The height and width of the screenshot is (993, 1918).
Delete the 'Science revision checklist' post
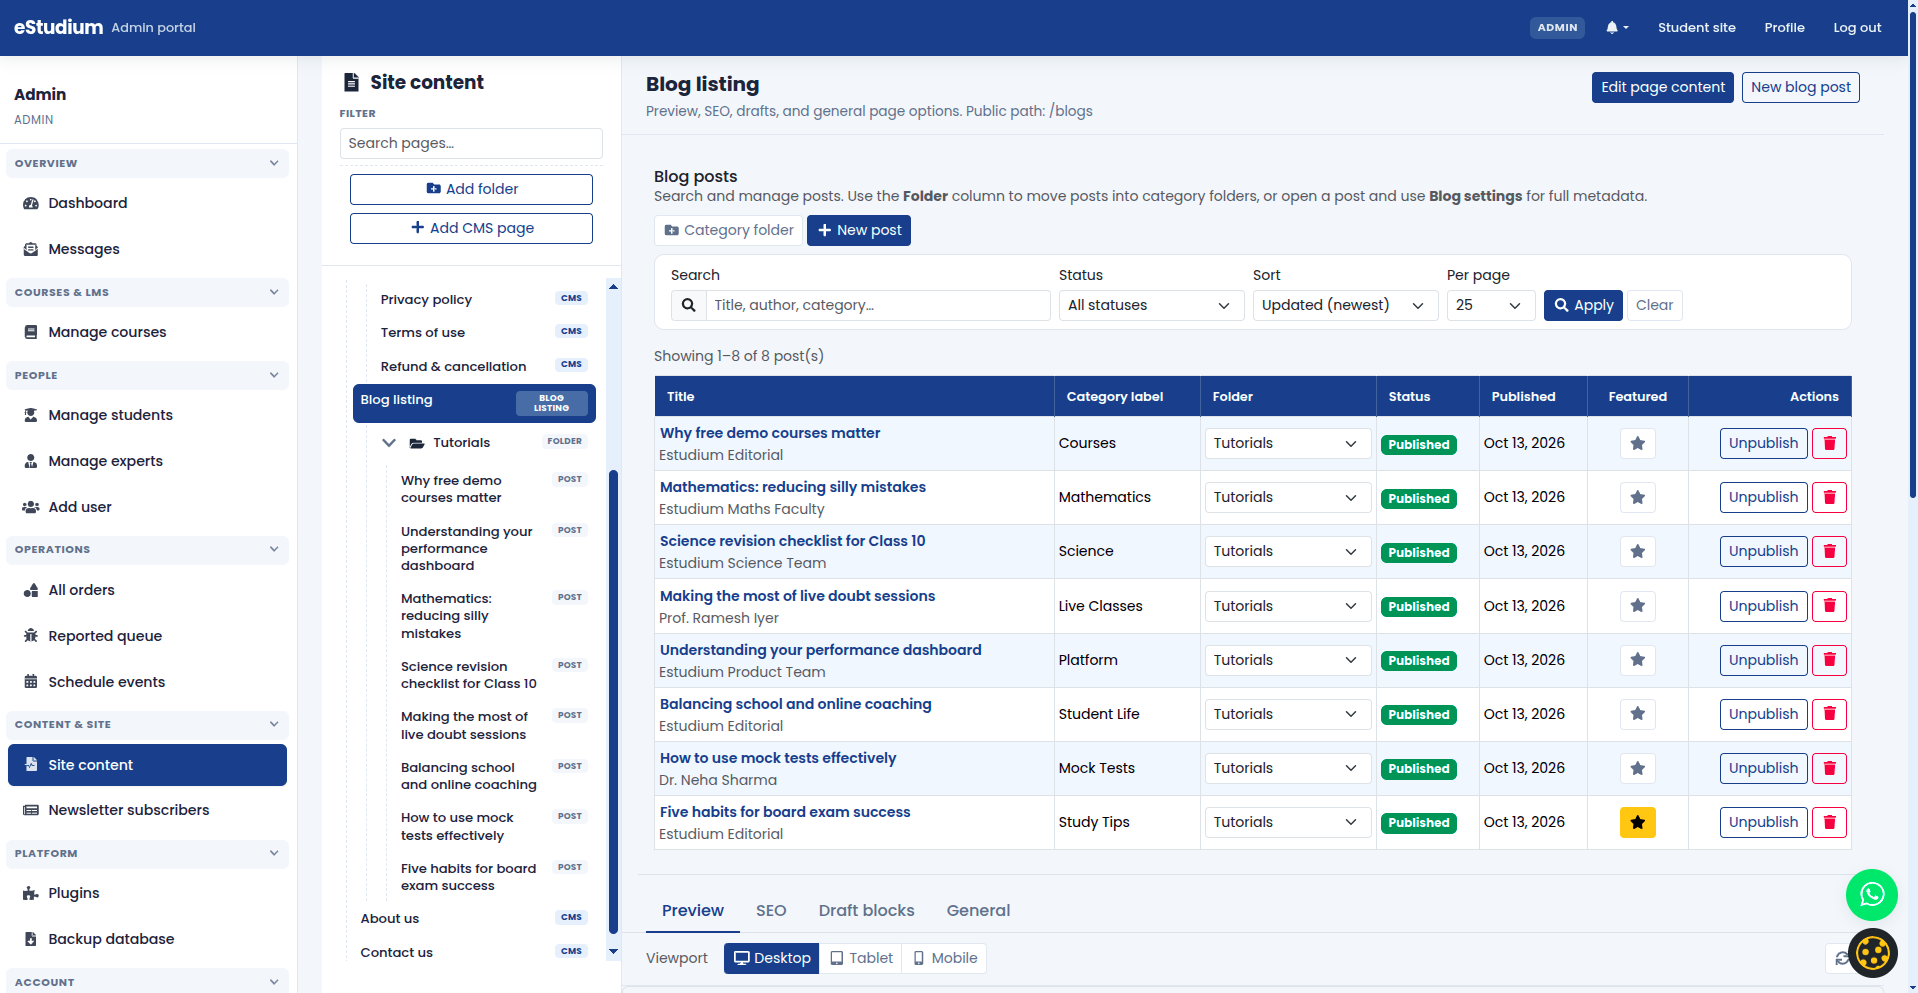pyautogui.click(x=1829, y=551)
